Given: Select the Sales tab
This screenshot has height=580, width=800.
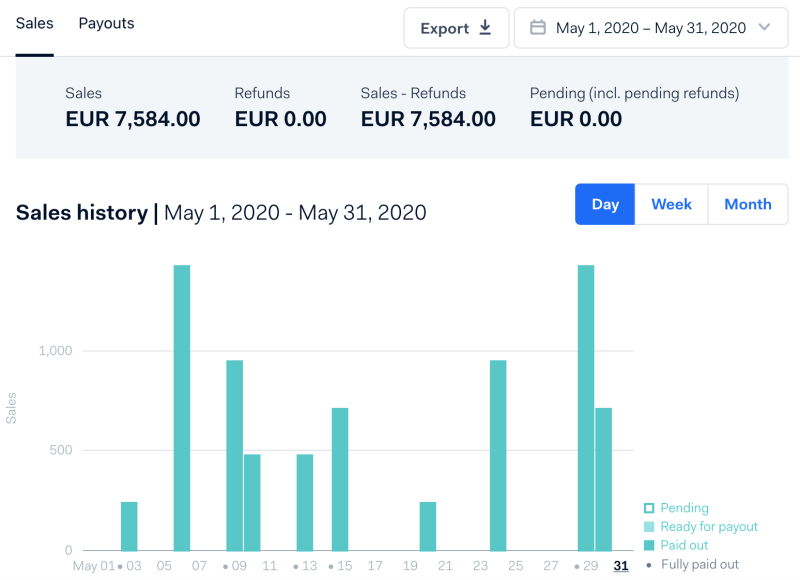Looking at the screenshot, I should coord(34,23).
